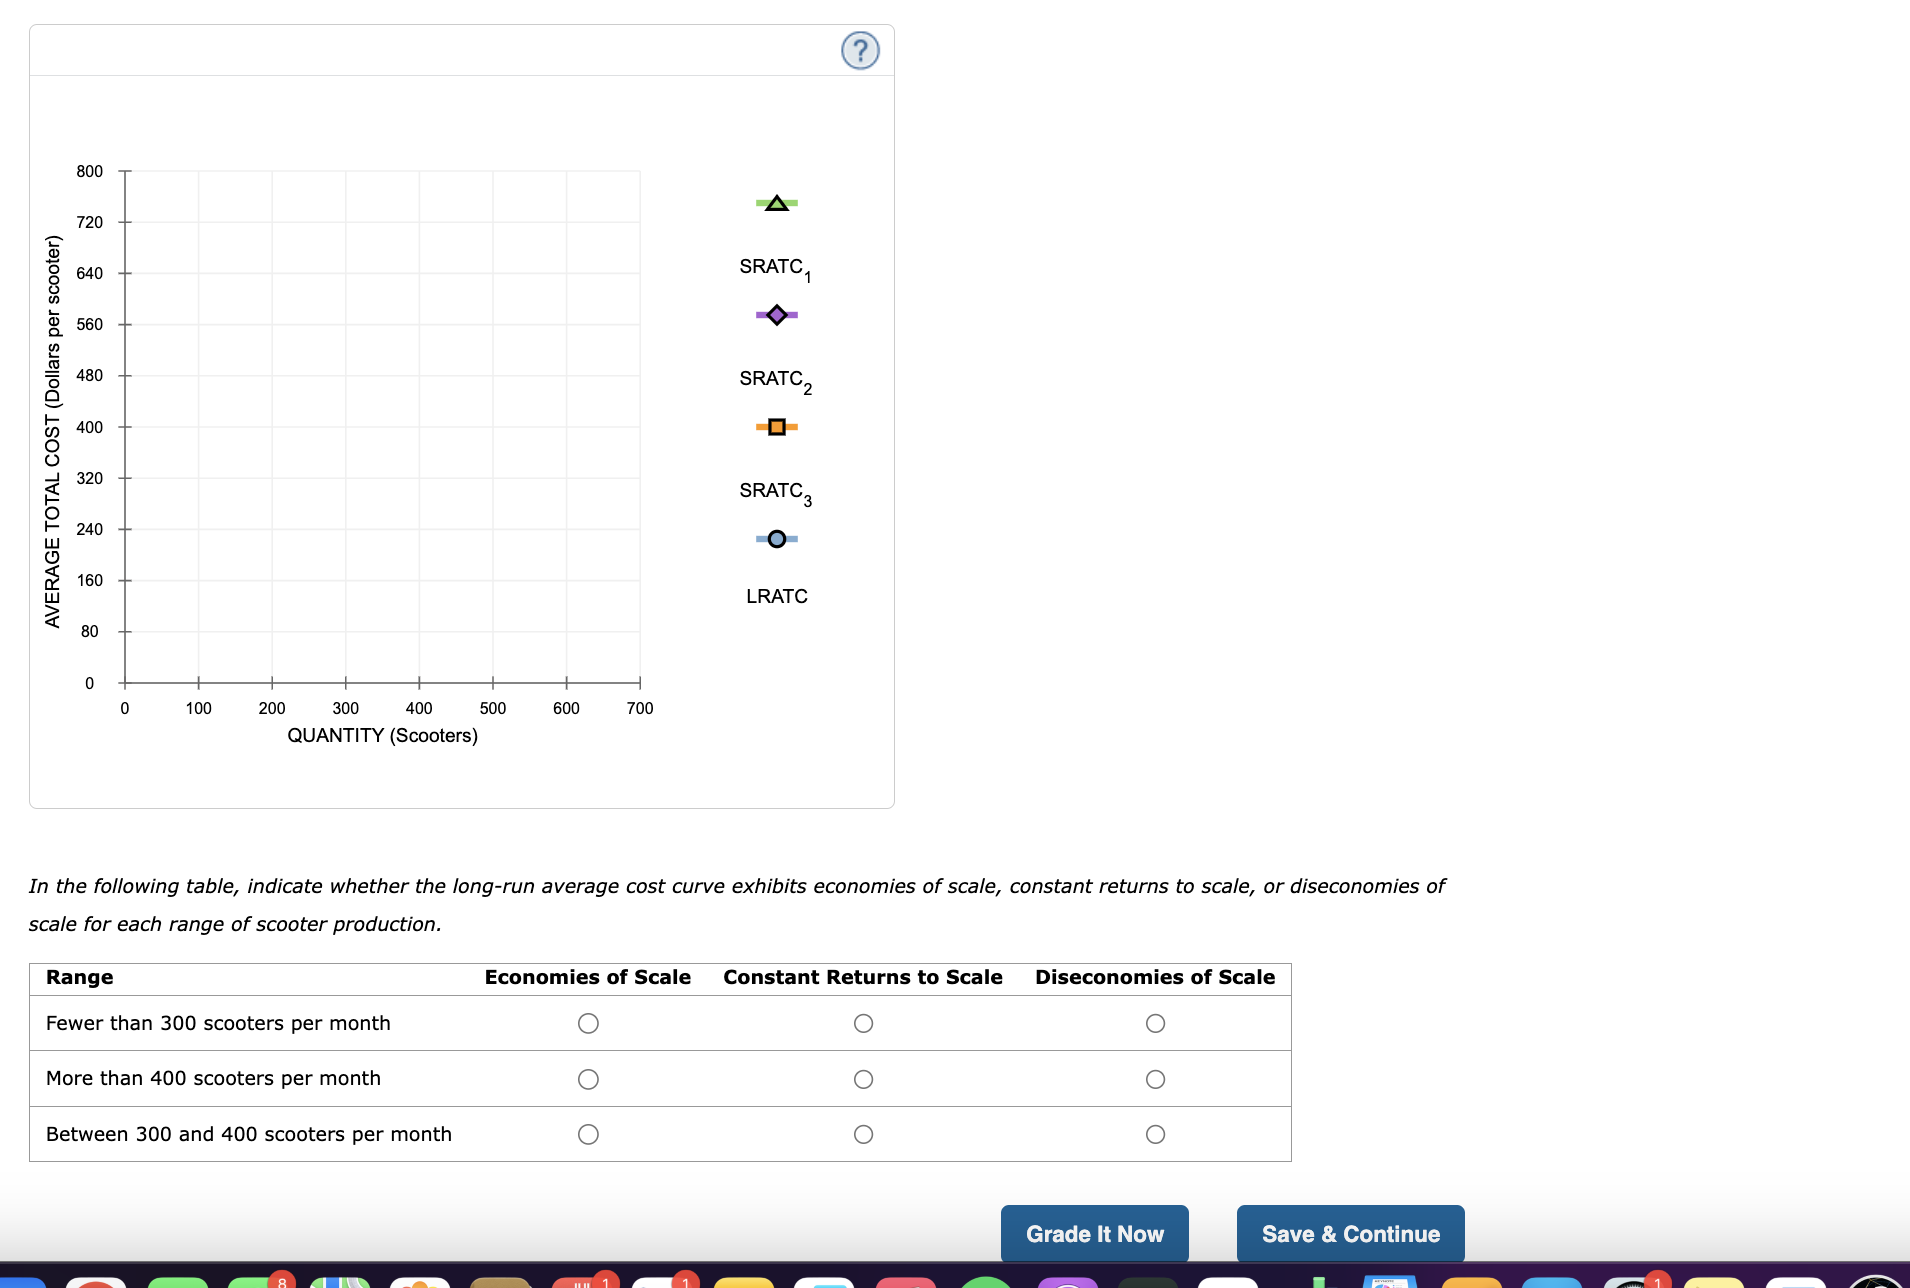The width and height of the screenshot is (1910, 1288).
Task: Select the purple SRATC2 curve tool
Action: click(776, 315)
